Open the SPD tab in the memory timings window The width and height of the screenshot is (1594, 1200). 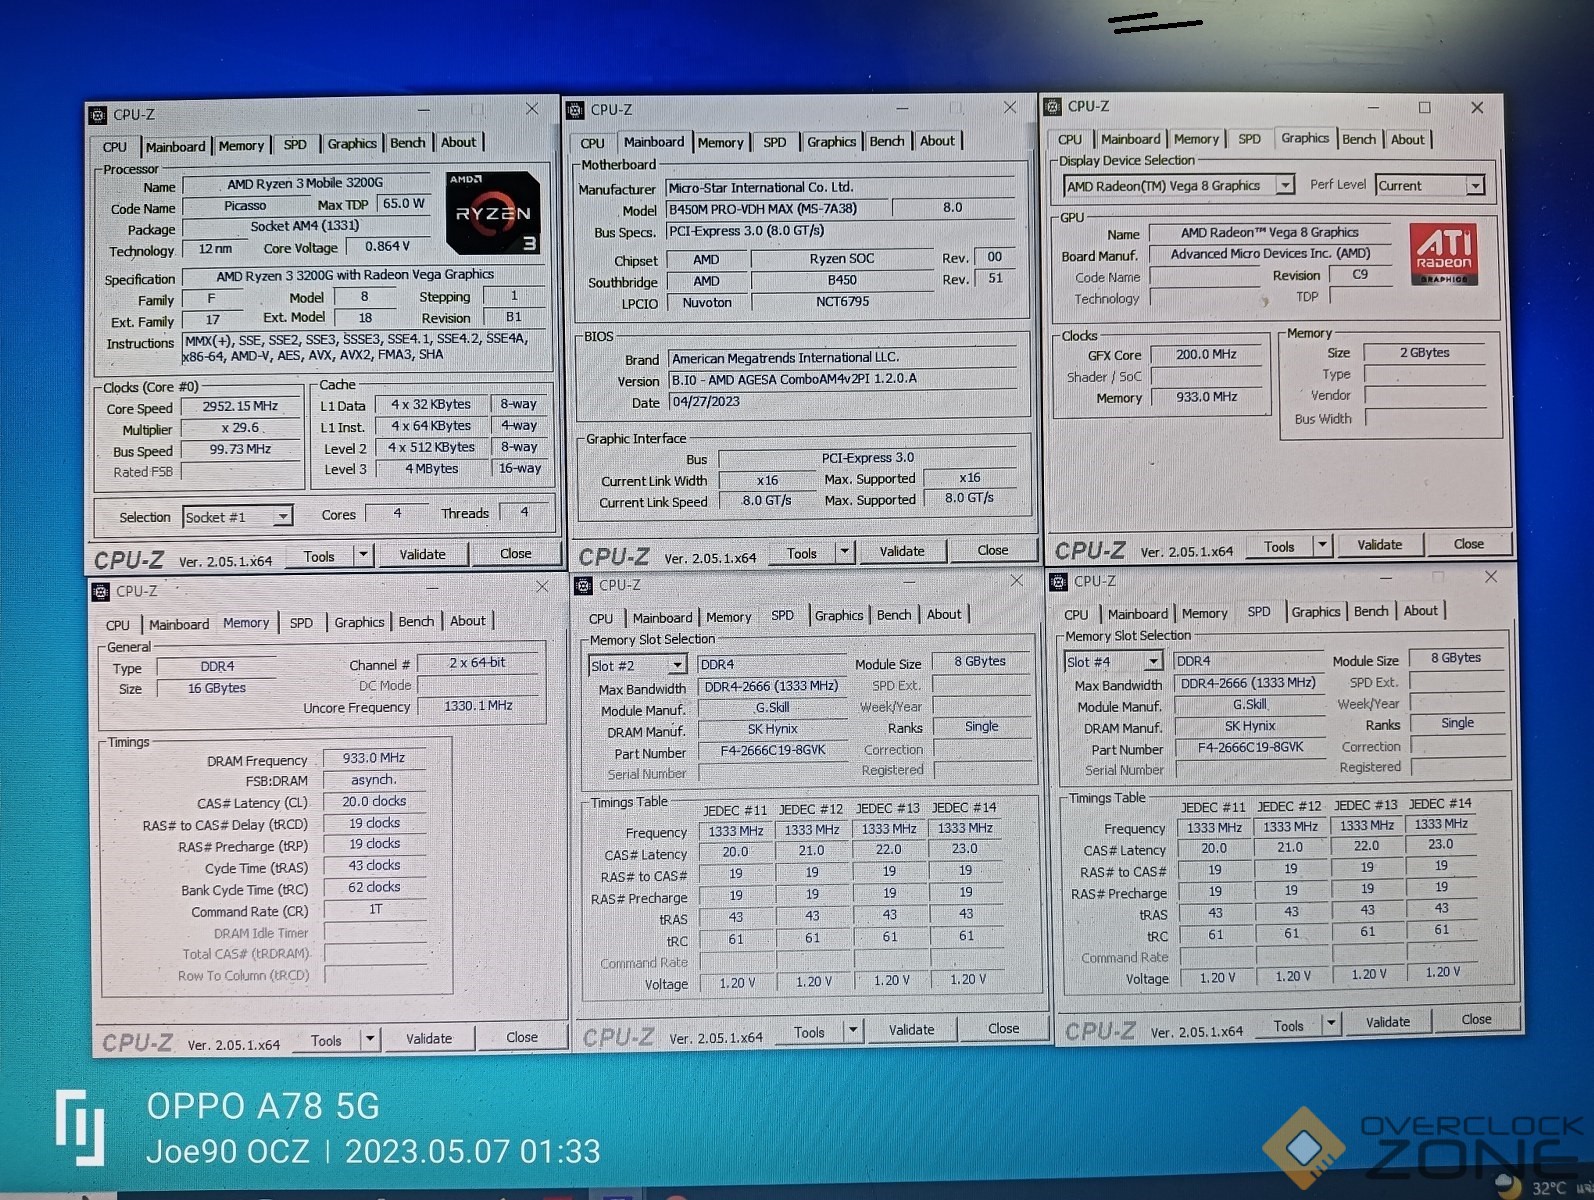click(301, 623)
